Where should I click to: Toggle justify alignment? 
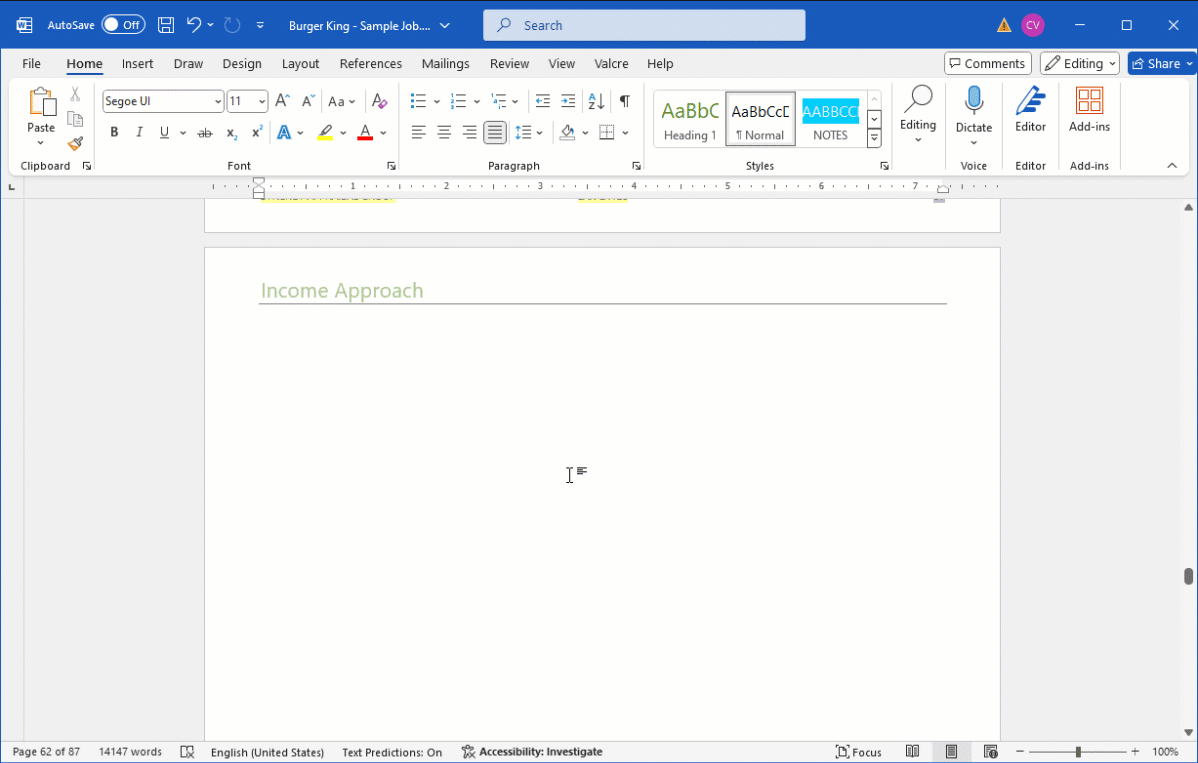(495, 133)
